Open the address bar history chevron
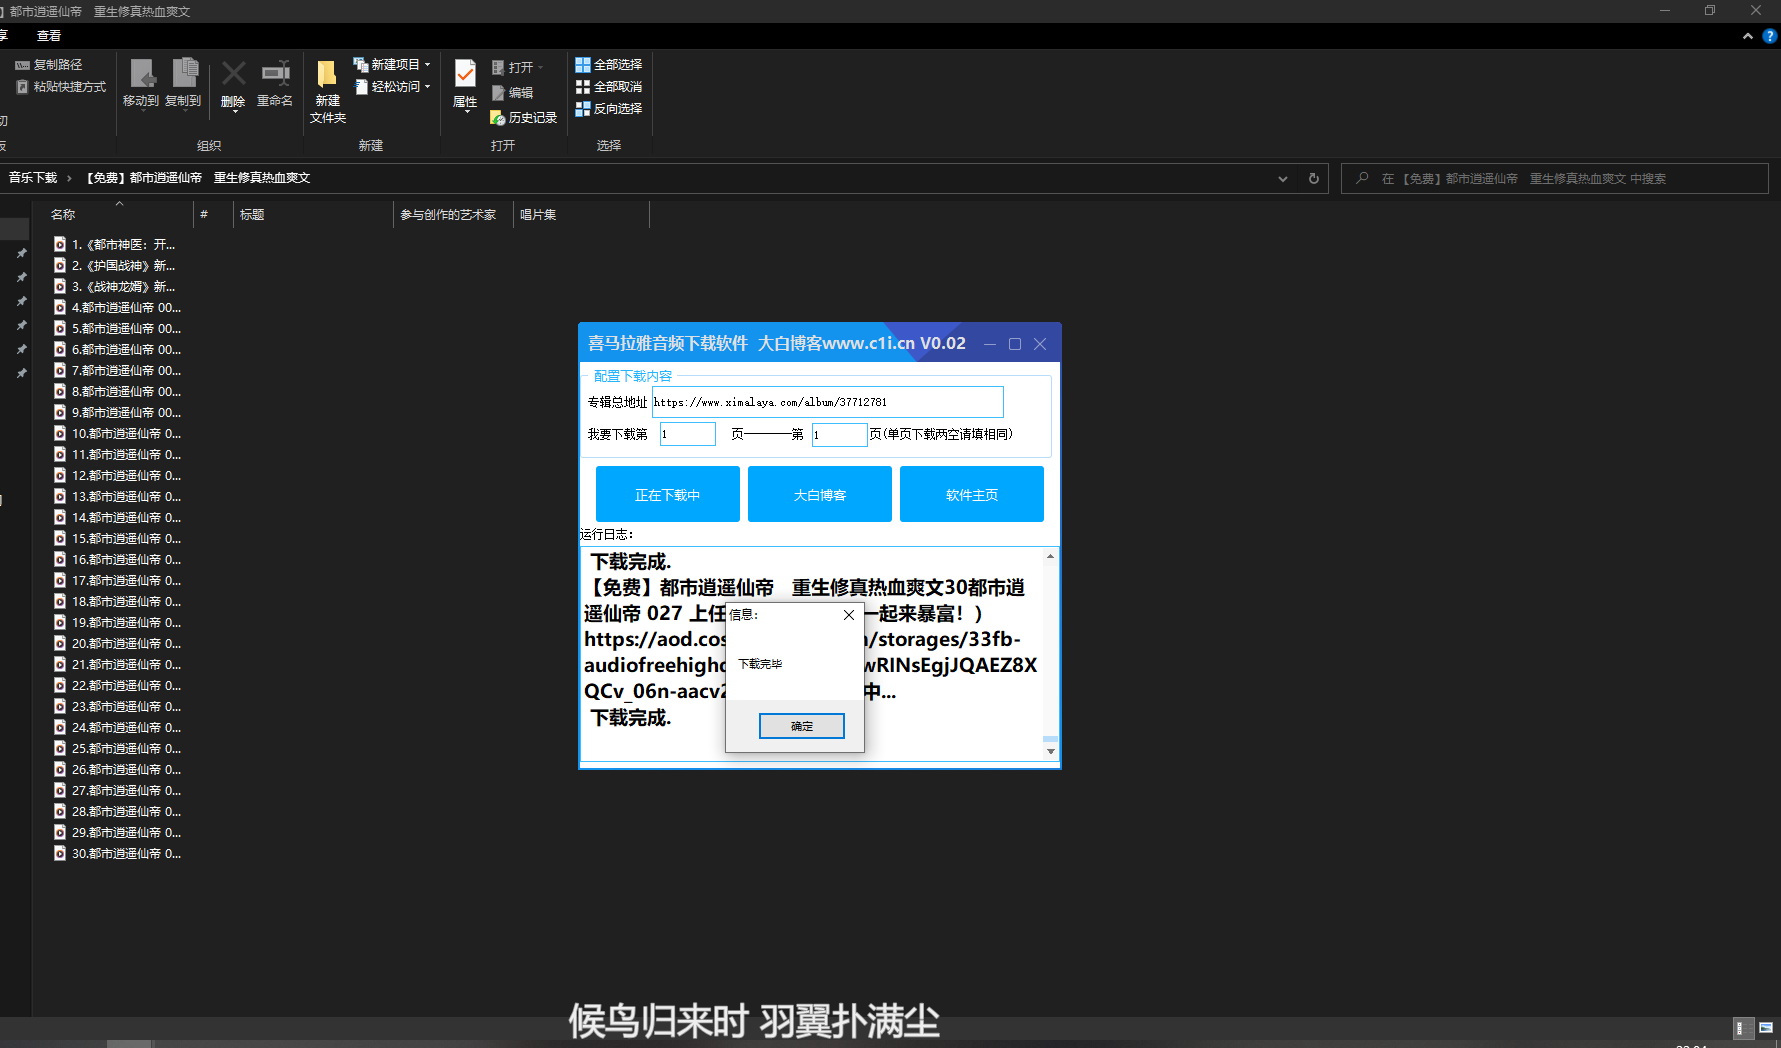 [1283, 178]
